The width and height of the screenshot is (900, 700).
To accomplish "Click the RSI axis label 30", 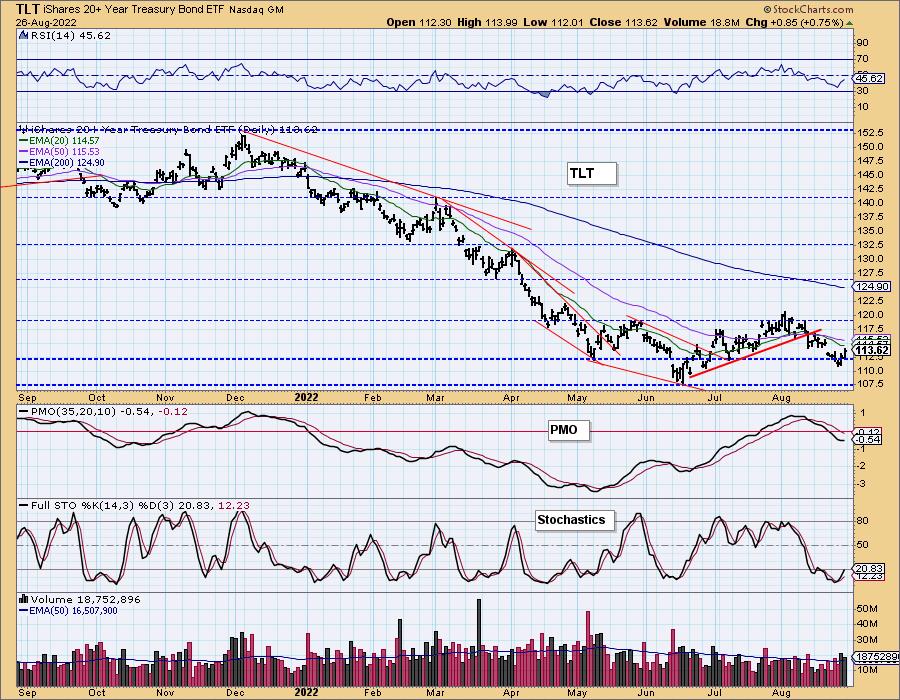I will [862, 91].
